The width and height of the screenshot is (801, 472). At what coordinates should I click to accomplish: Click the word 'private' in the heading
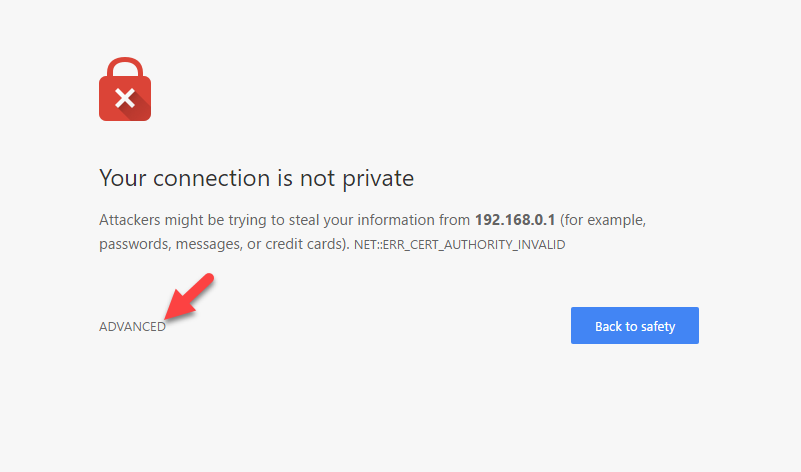click(x=379, y=179)
